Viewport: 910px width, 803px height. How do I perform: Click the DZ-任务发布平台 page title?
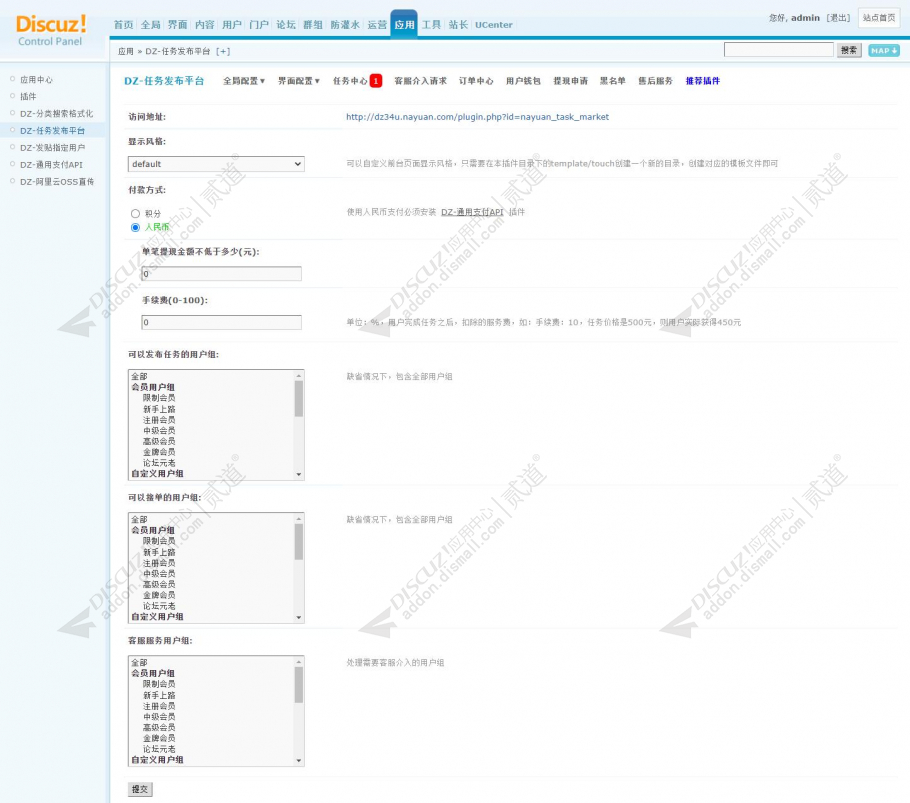click(164, 81)
